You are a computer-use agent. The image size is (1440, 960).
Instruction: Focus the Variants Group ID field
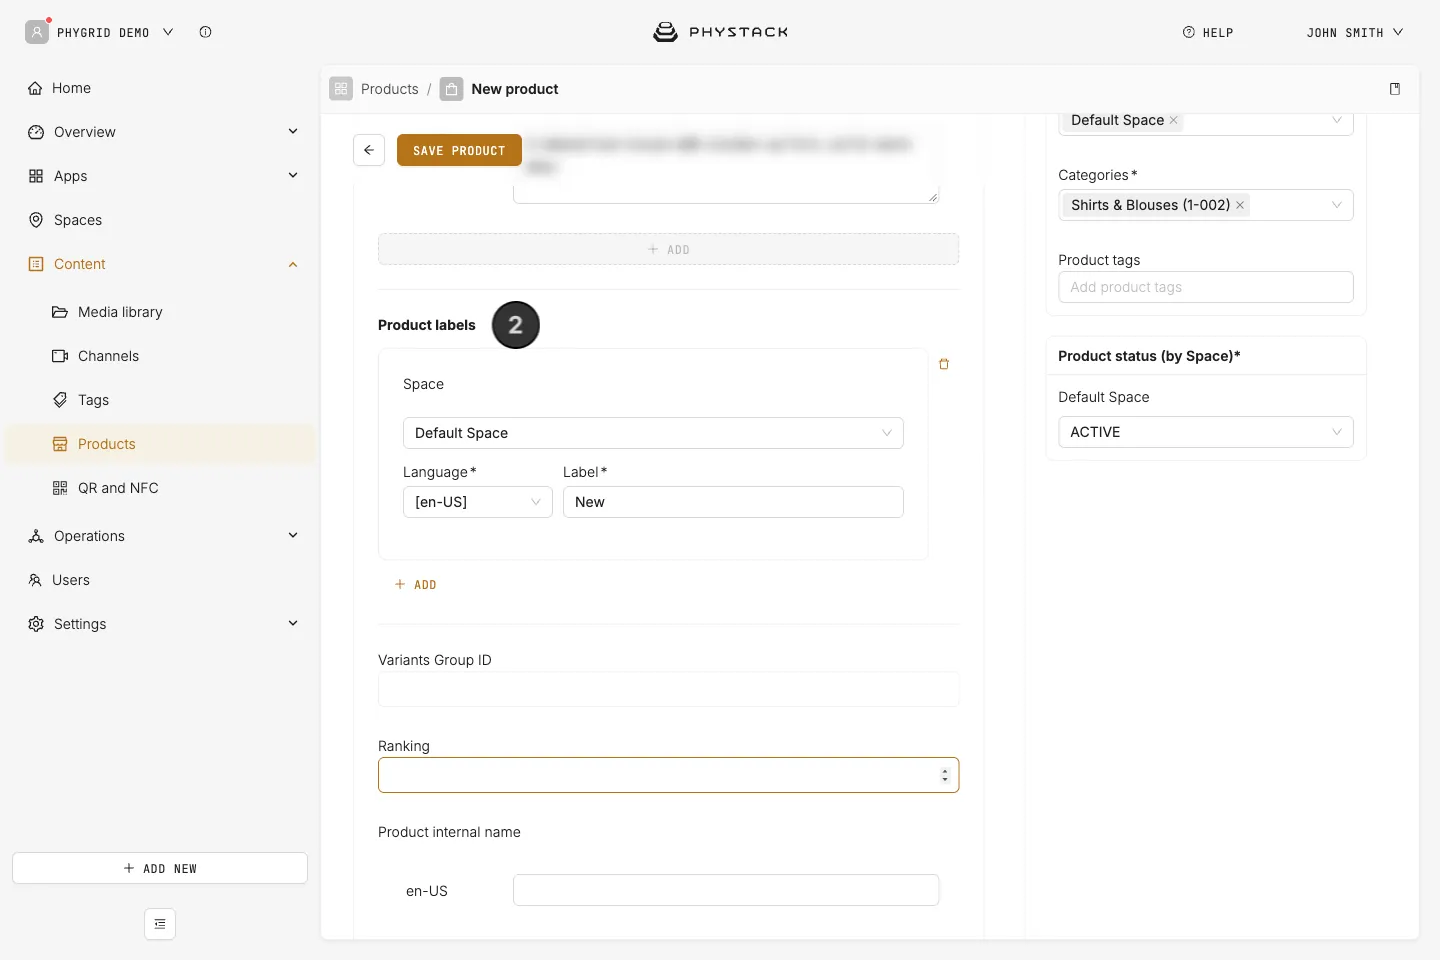pyautogui.click(x=668, y=689)
